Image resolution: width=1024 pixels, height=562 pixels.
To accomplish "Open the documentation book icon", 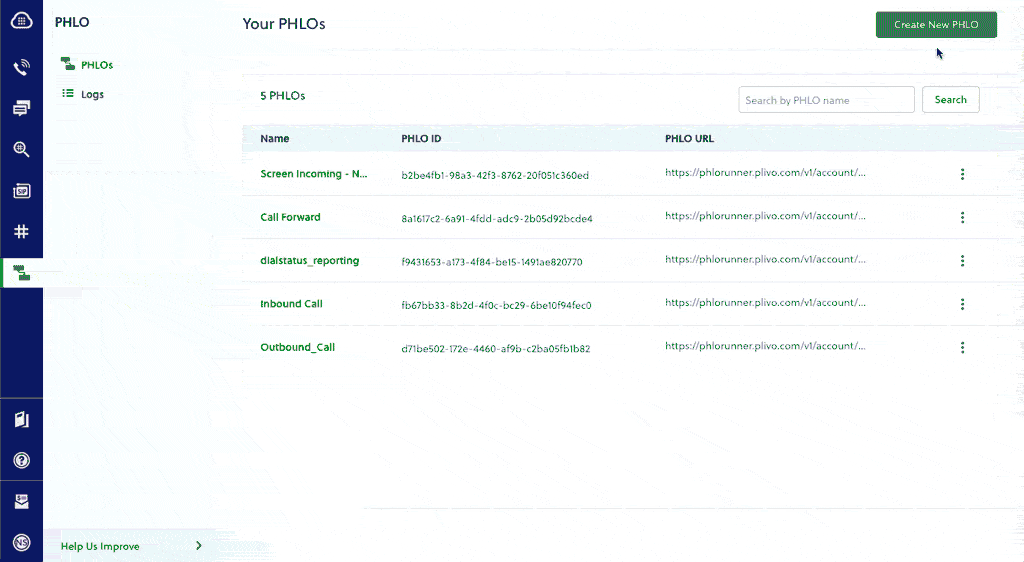I will click(21, 419).
